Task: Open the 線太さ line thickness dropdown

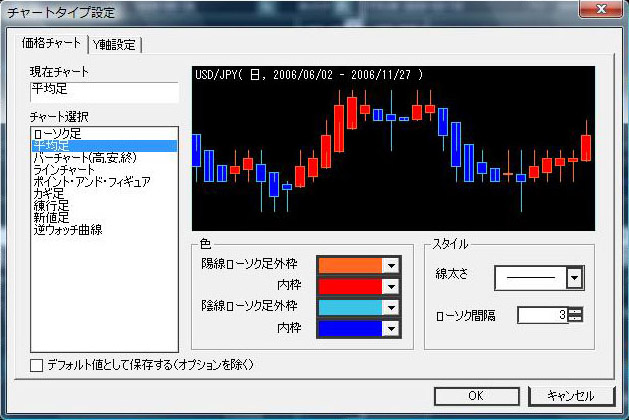Action: coord(574,278)
